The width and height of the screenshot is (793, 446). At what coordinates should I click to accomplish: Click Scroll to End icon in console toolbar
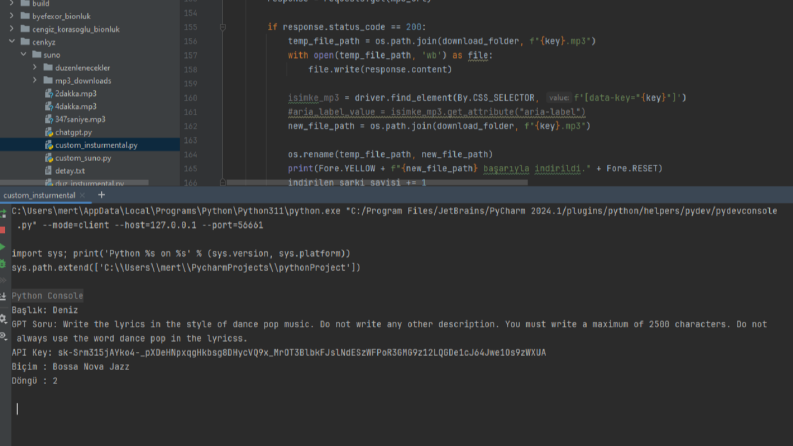(3, 296)
